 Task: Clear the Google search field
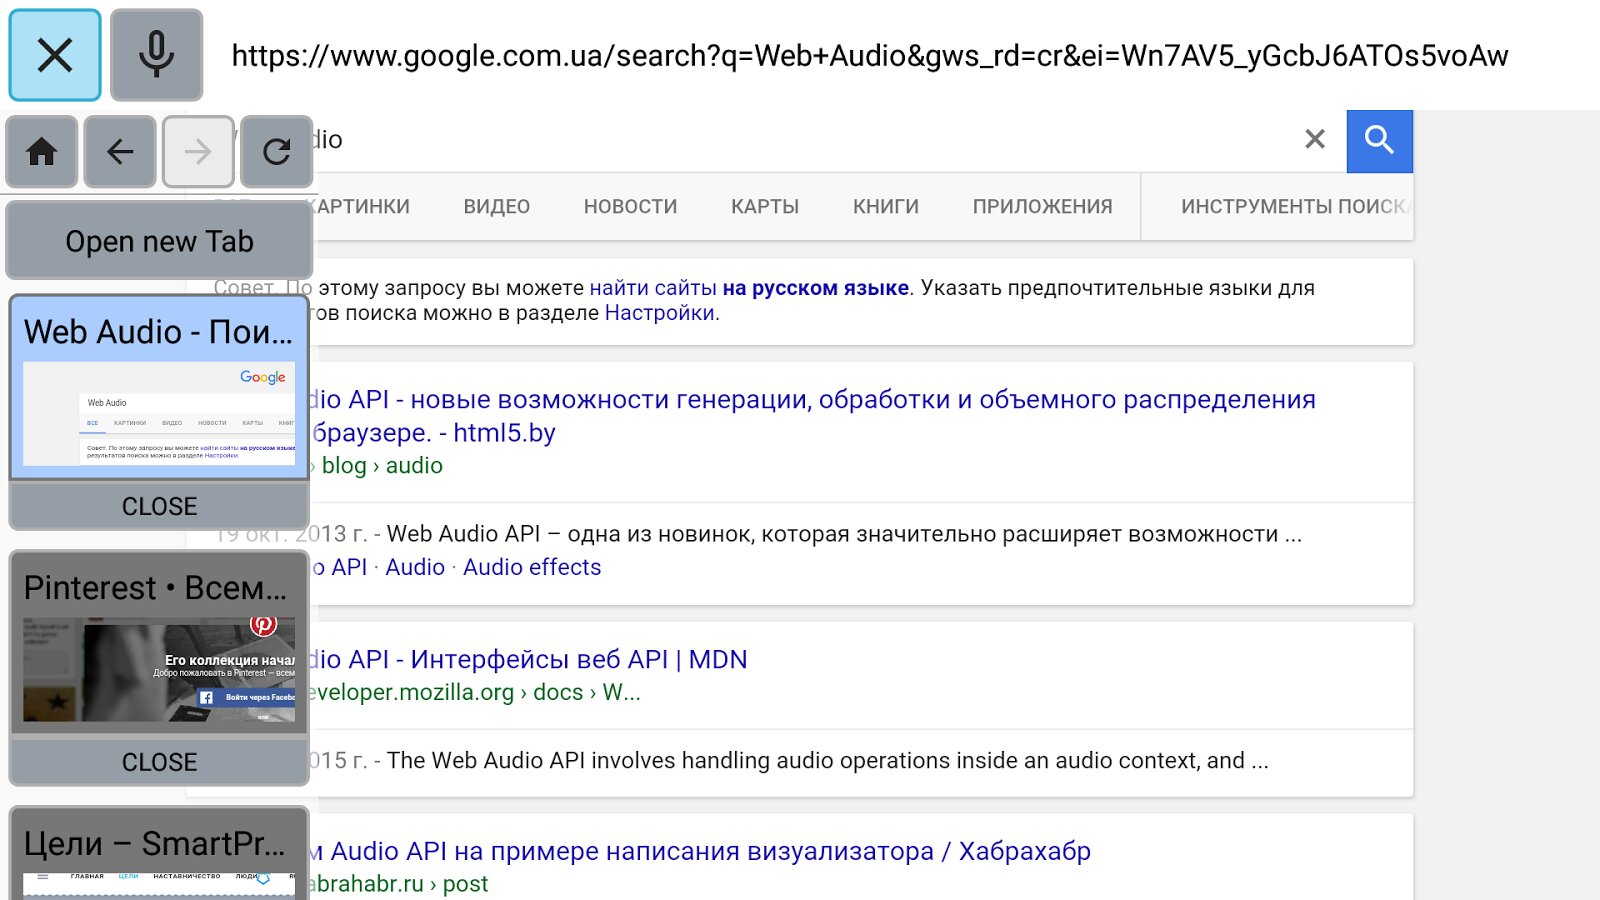1315,140
